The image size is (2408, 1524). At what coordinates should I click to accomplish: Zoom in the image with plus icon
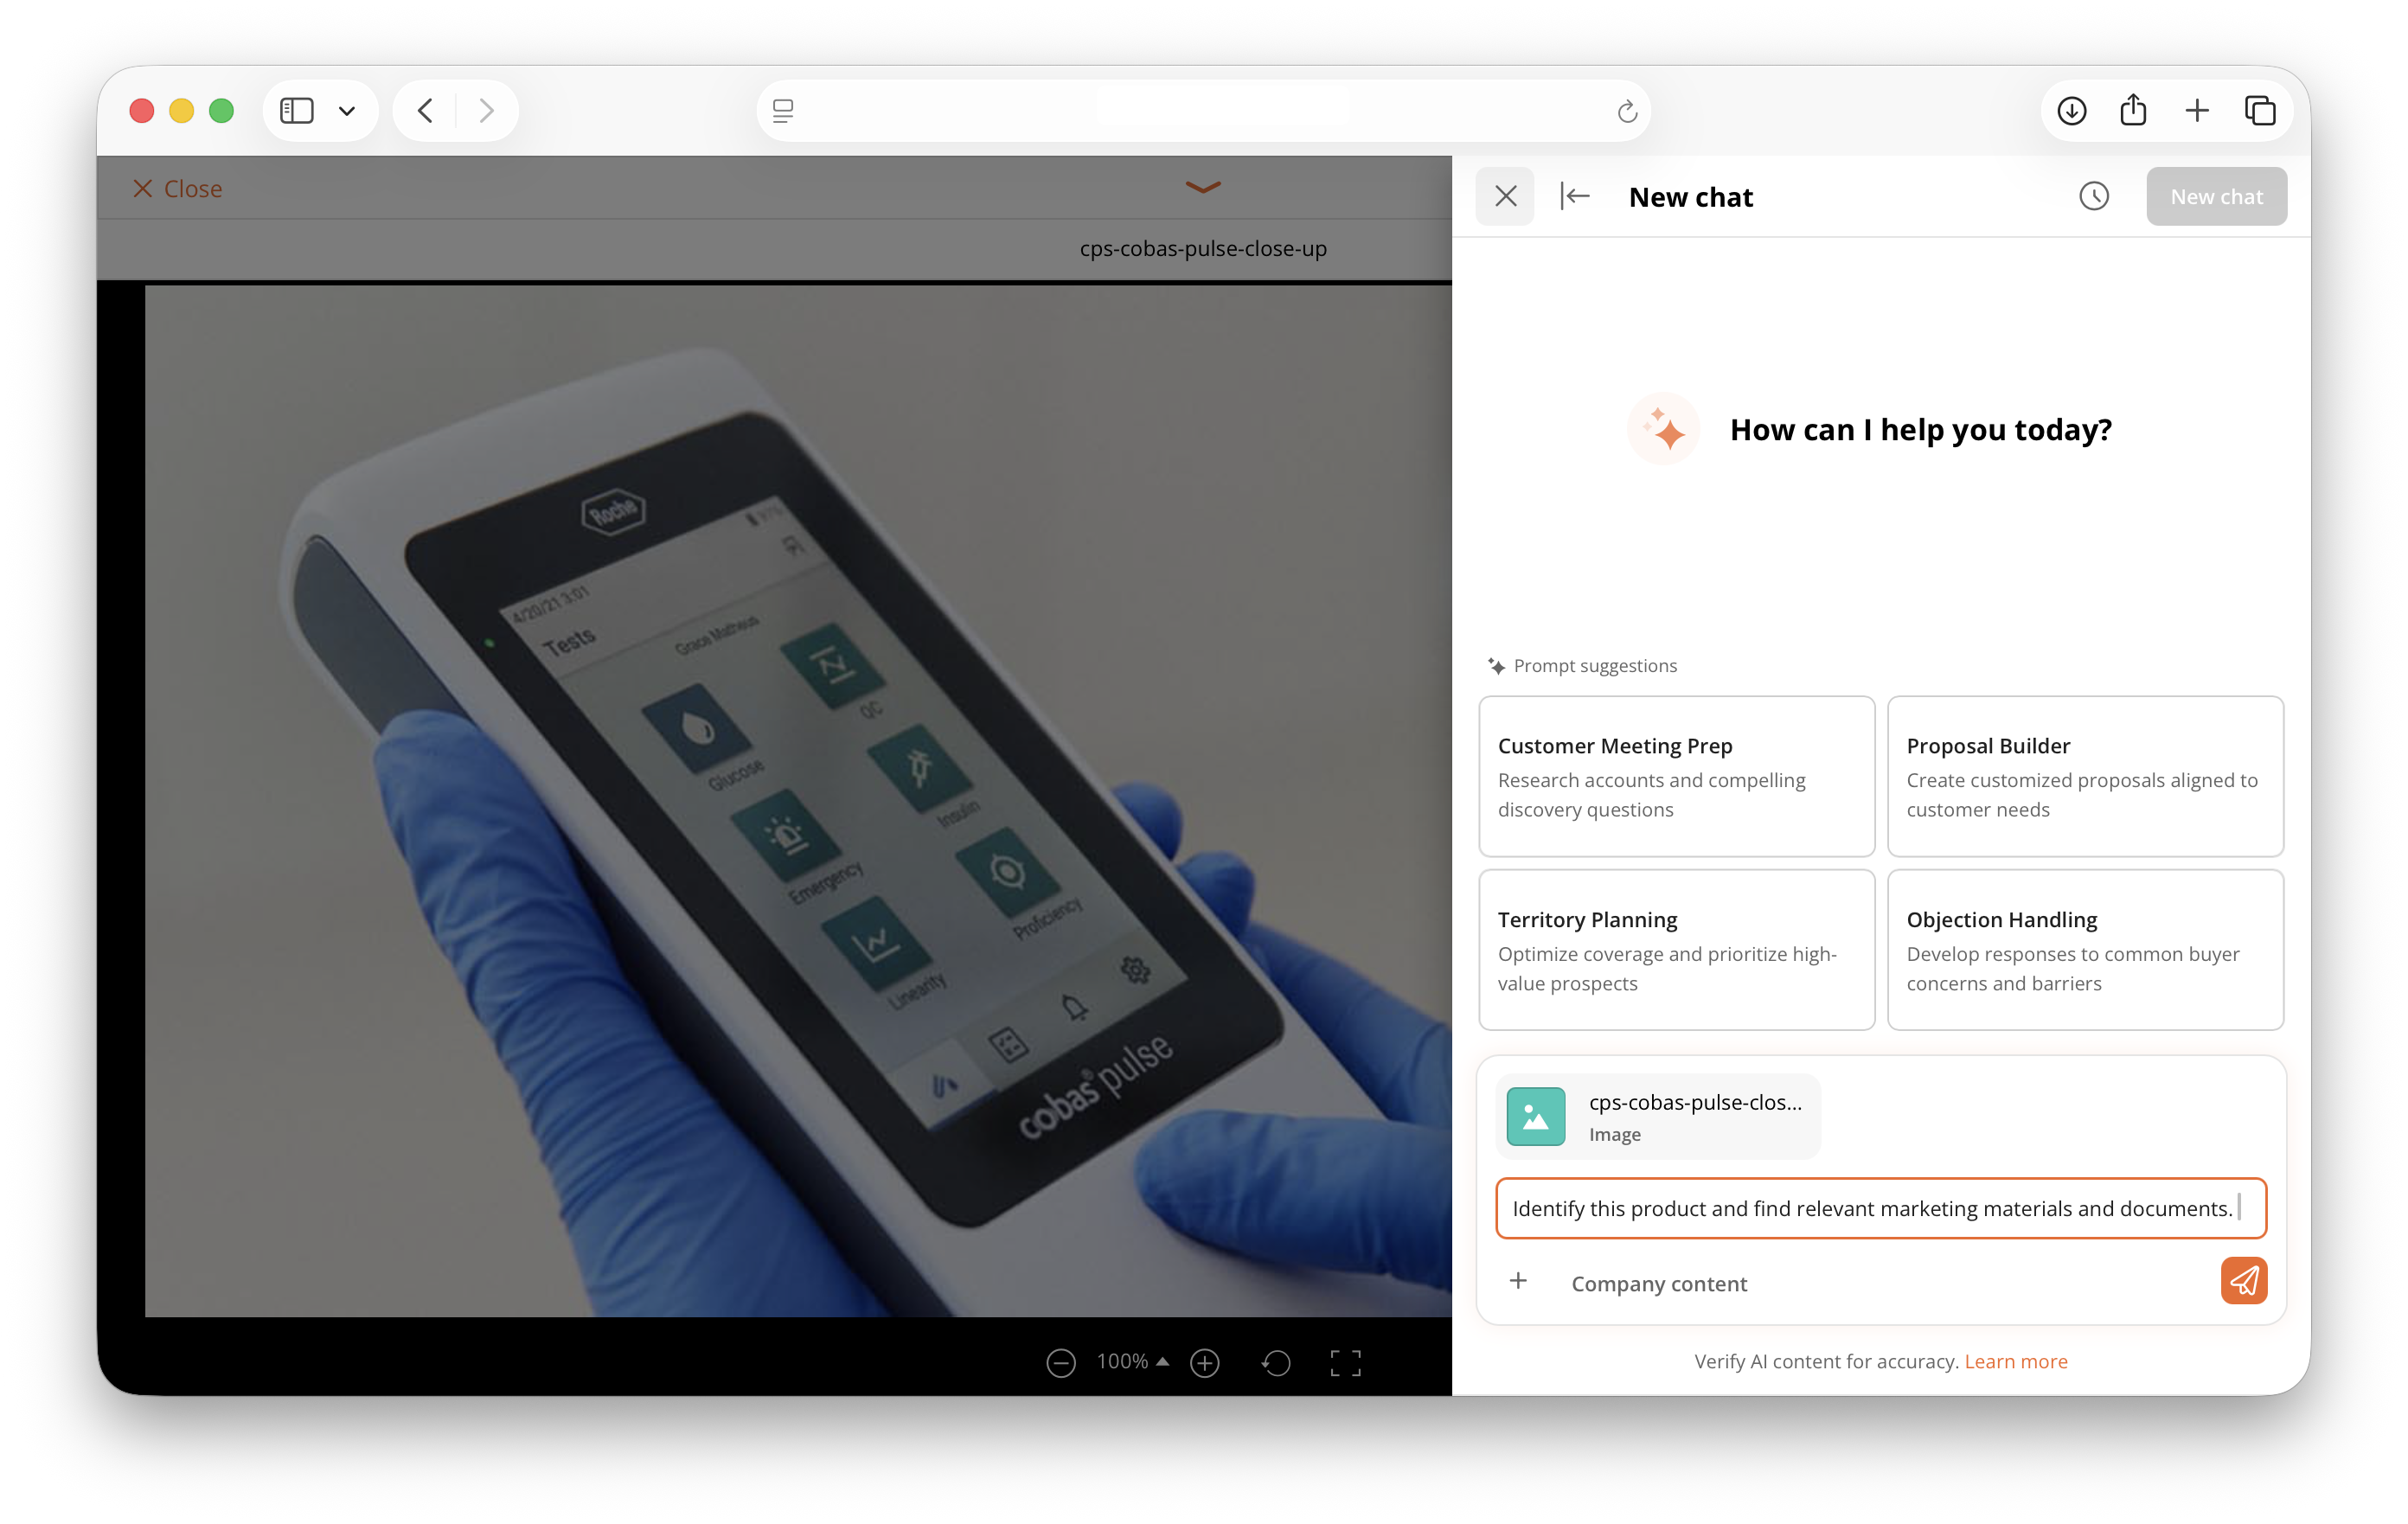[1205, 1363]
